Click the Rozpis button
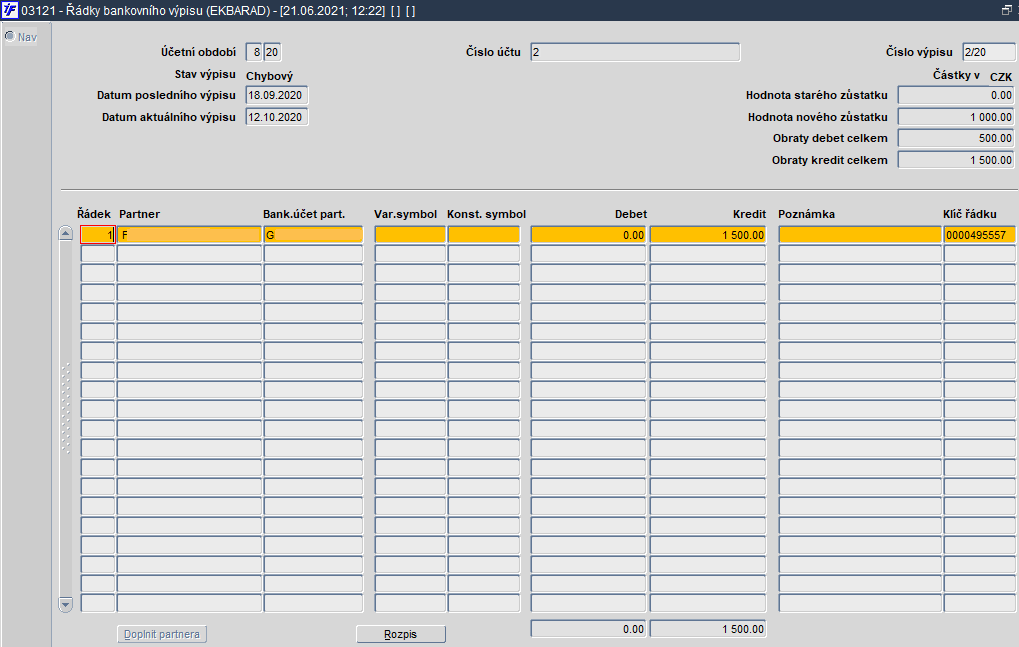 click(400, 634)
